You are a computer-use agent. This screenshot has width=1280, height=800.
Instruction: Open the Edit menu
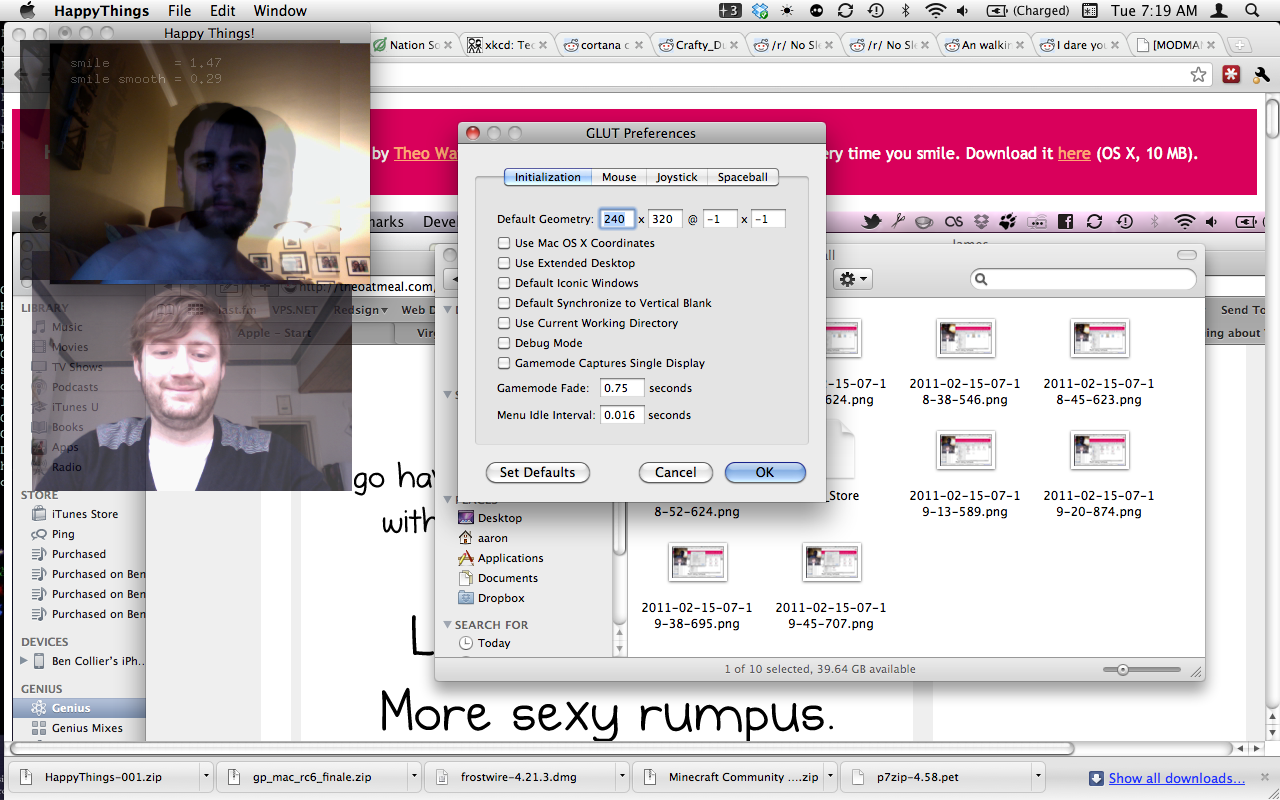222,11
